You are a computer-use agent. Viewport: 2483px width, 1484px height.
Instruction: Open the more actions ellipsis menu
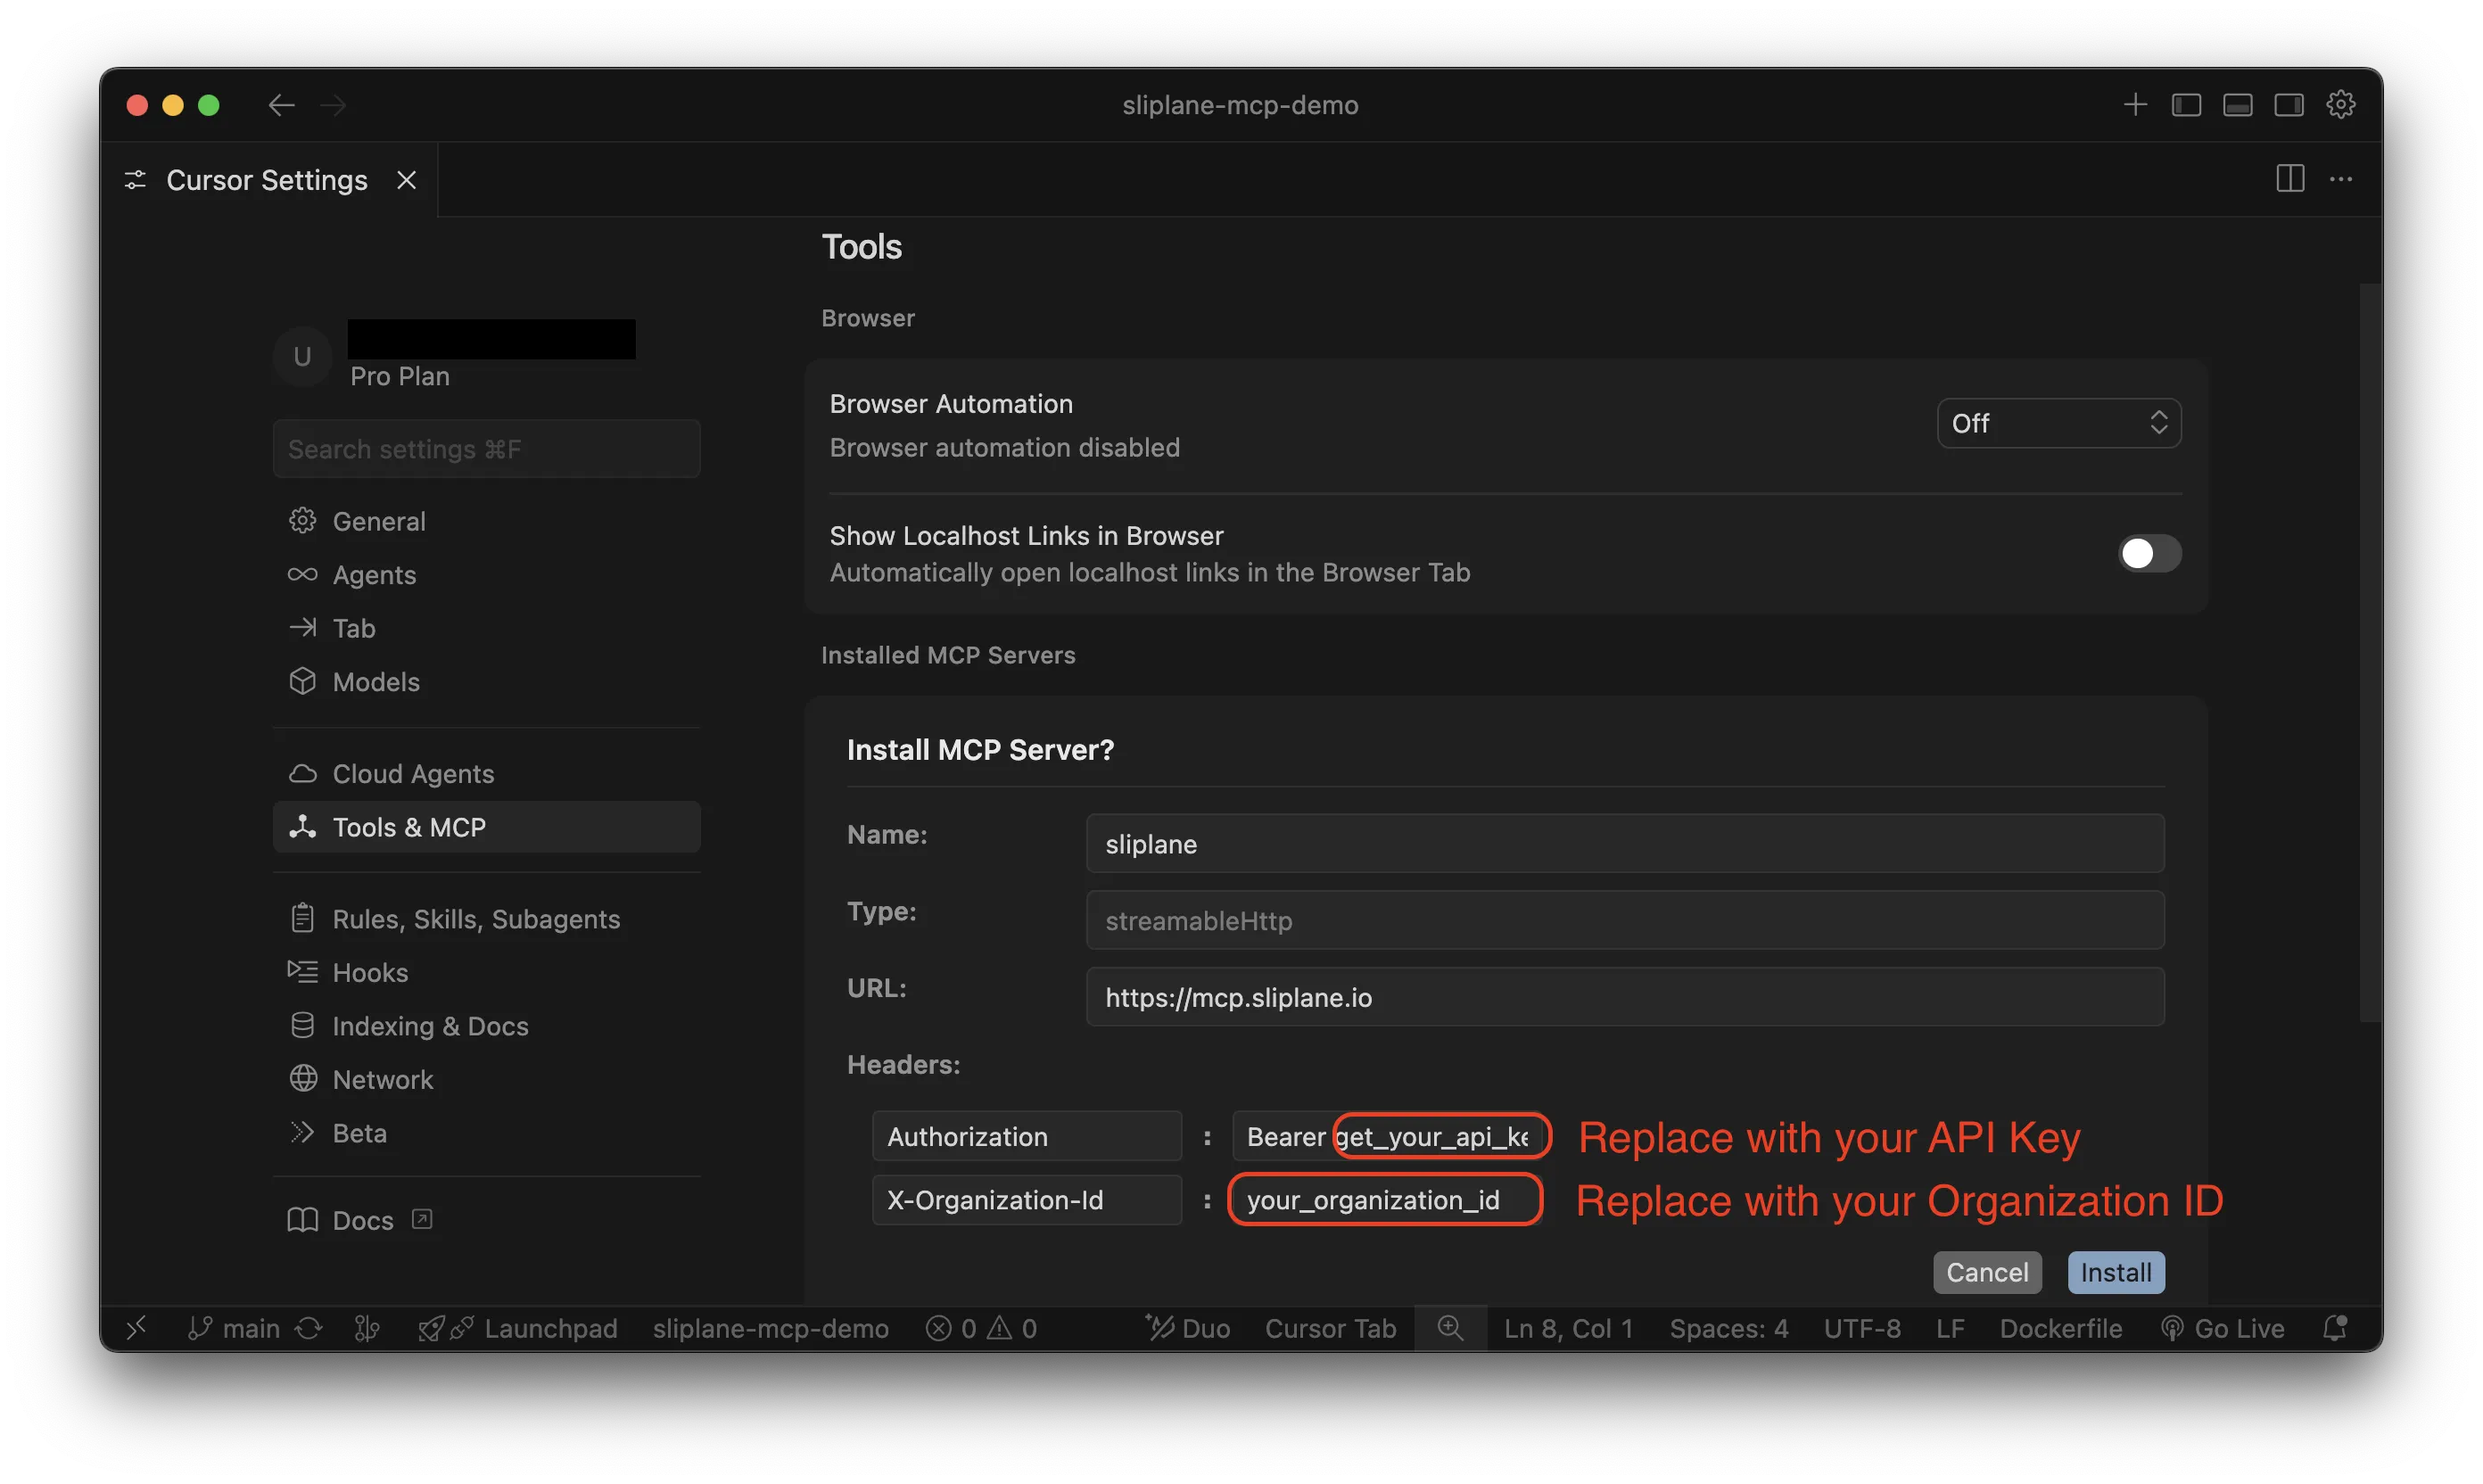pos(2340,179)
